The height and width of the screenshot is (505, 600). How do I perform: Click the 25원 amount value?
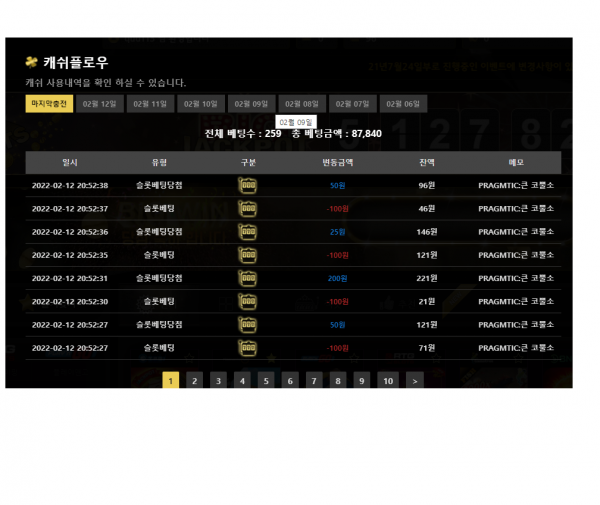[338, 232]
